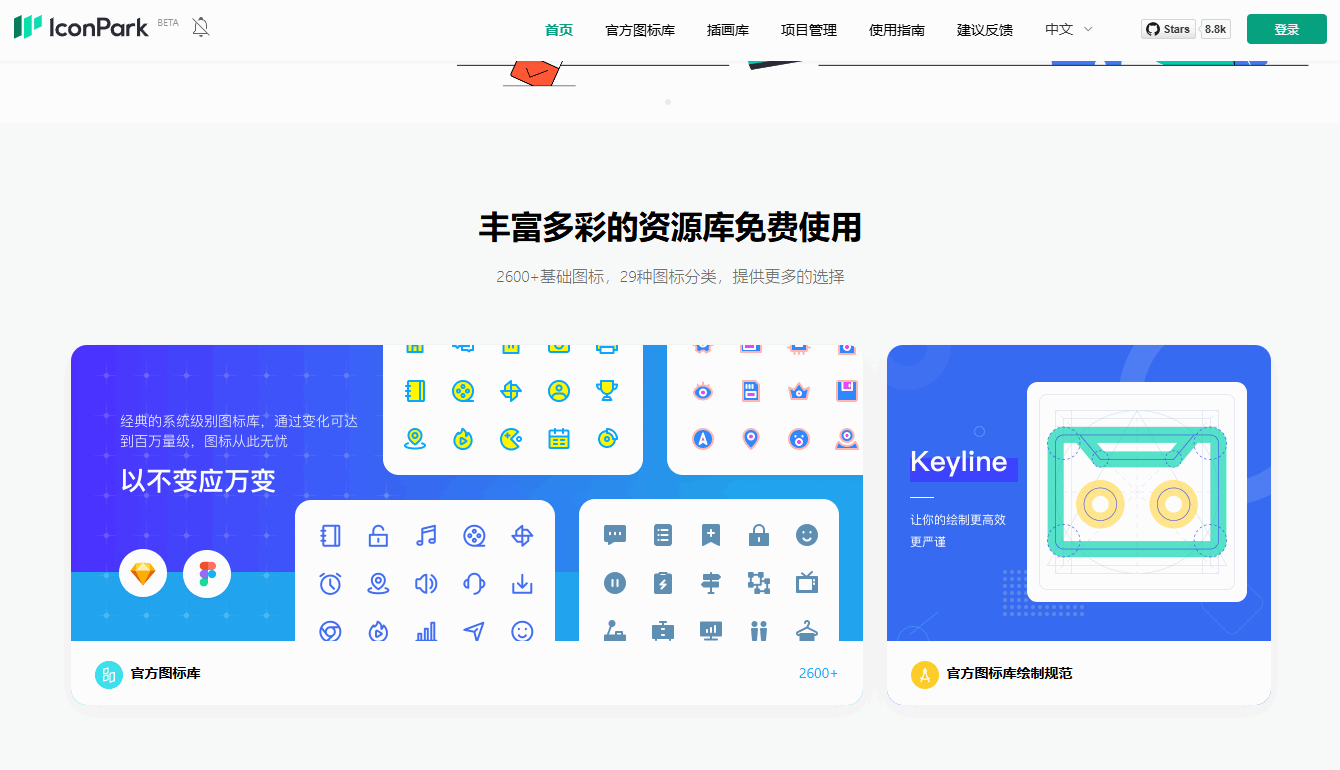
Task: Click the green 登录 button
Action: click(1286, 30)
